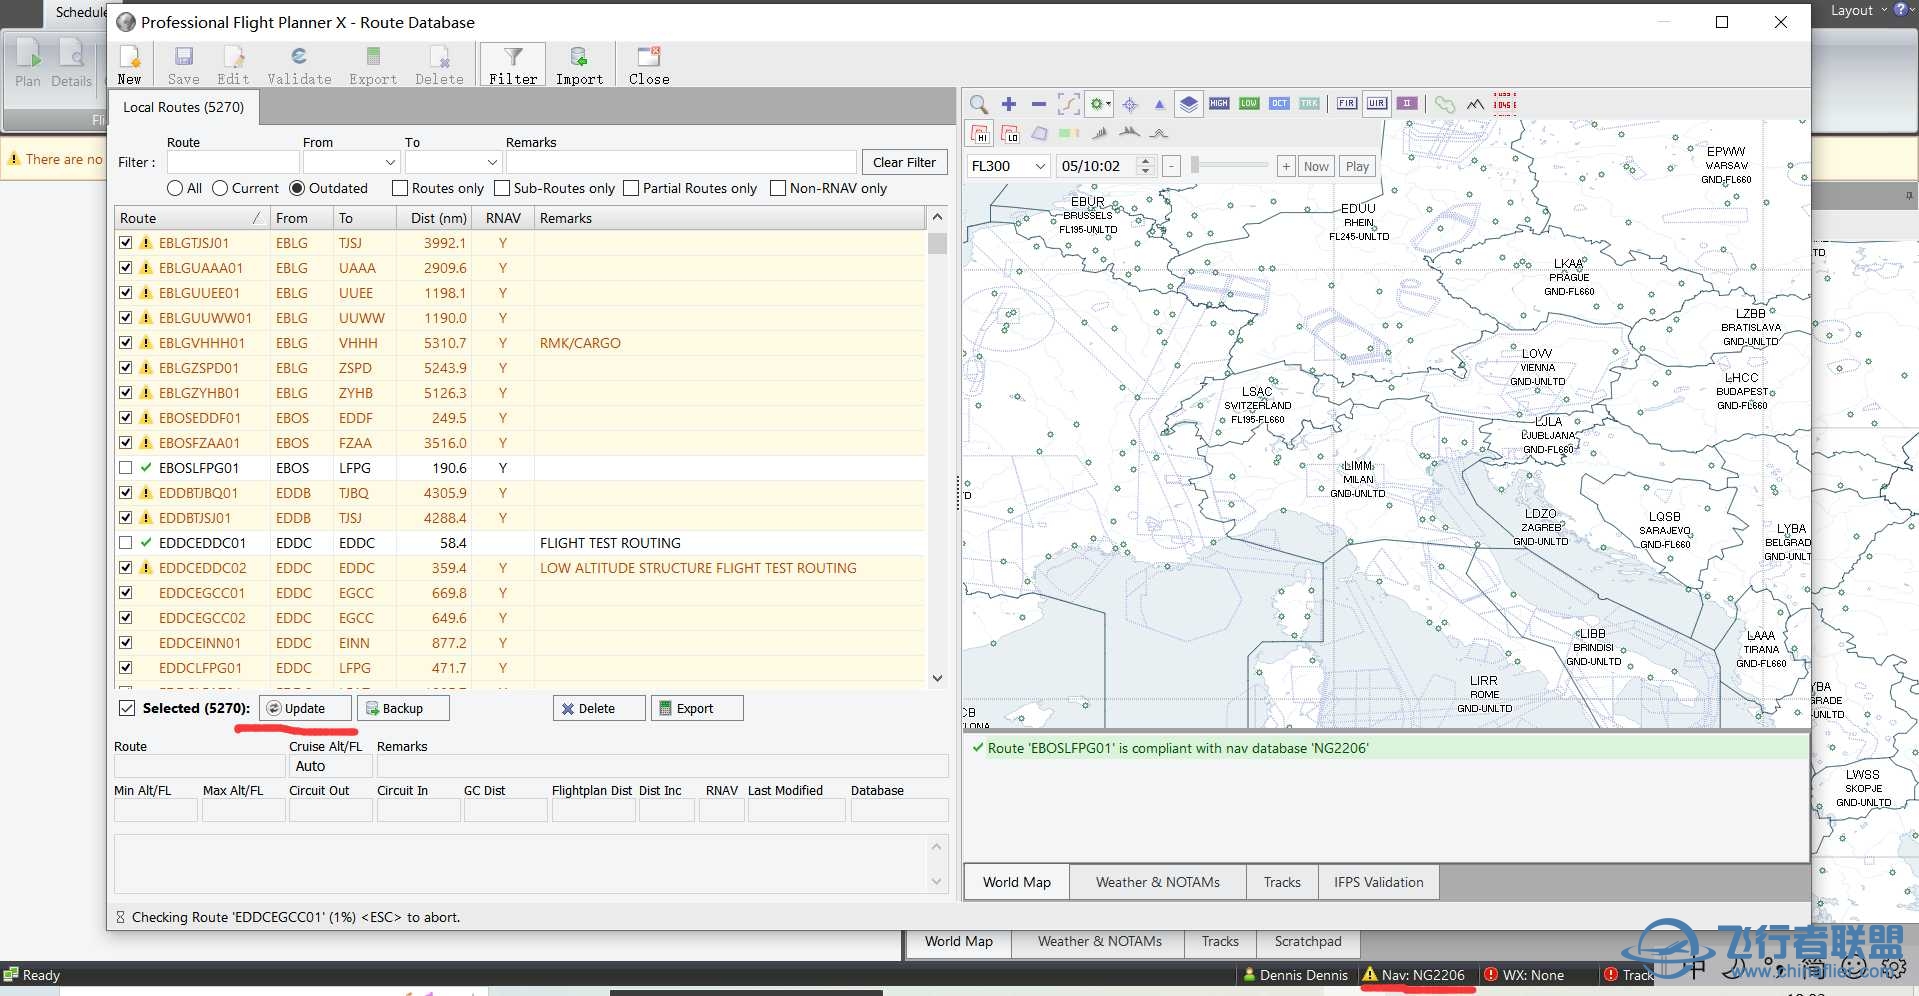Image resolution: width=1919 pixels, height=996 pixels.
Task: Select World Map tab in route database
Action: [1017, 882]
